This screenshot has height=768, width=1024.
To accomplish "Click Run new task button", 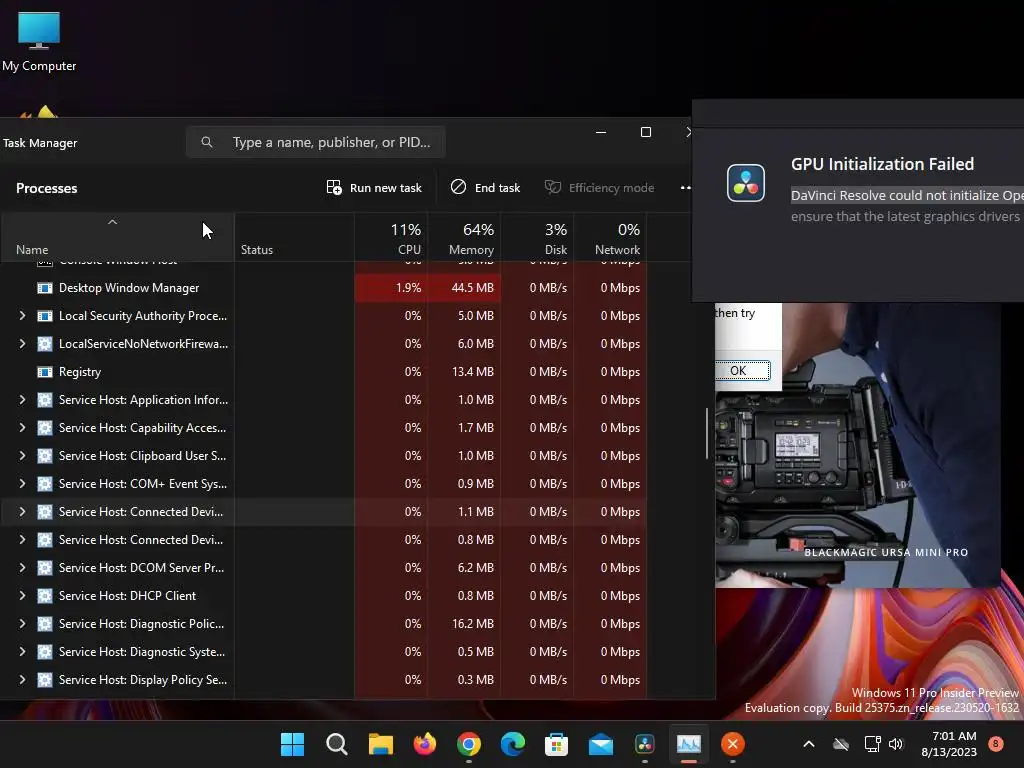I will pos(374,188).
